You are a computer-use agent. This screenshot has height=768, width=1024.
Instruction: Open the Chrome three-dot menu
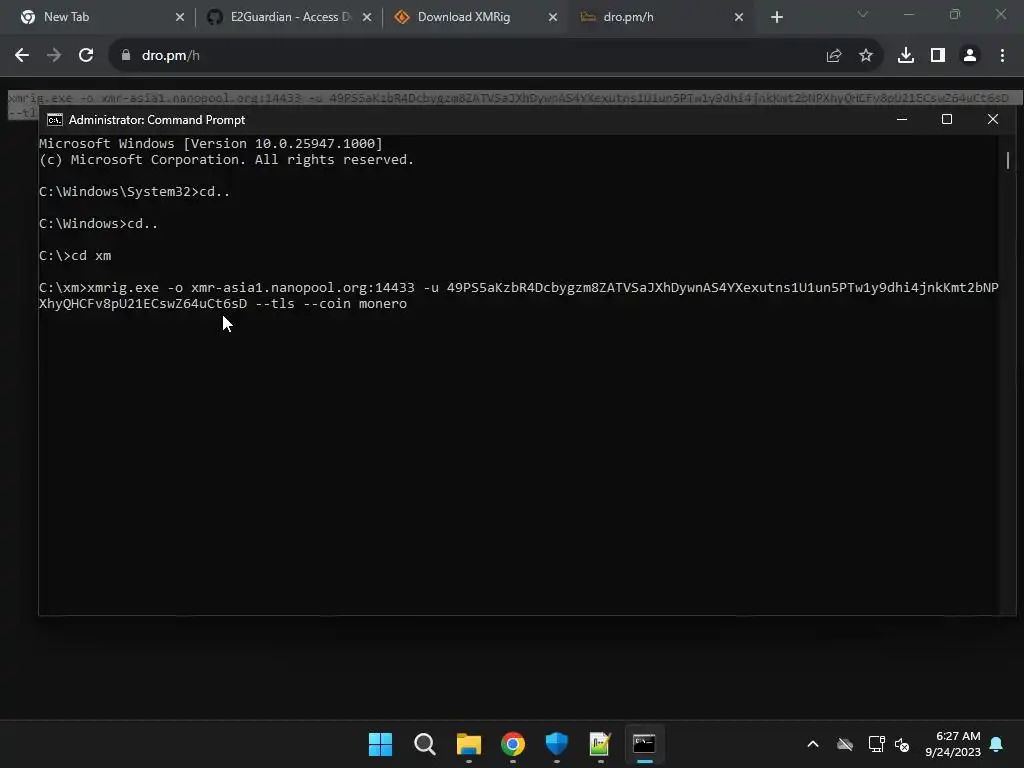pos(1002,56)
